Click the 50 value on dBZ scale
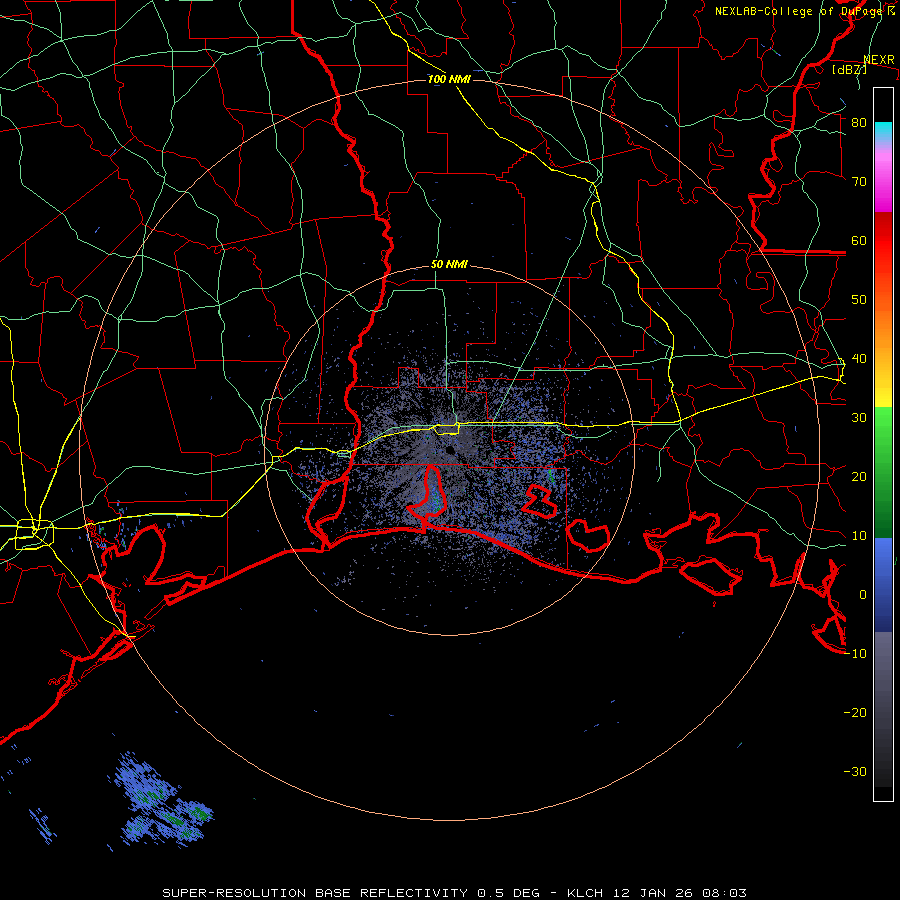Viewport: 900px width, 900px height. pos(859,300)
